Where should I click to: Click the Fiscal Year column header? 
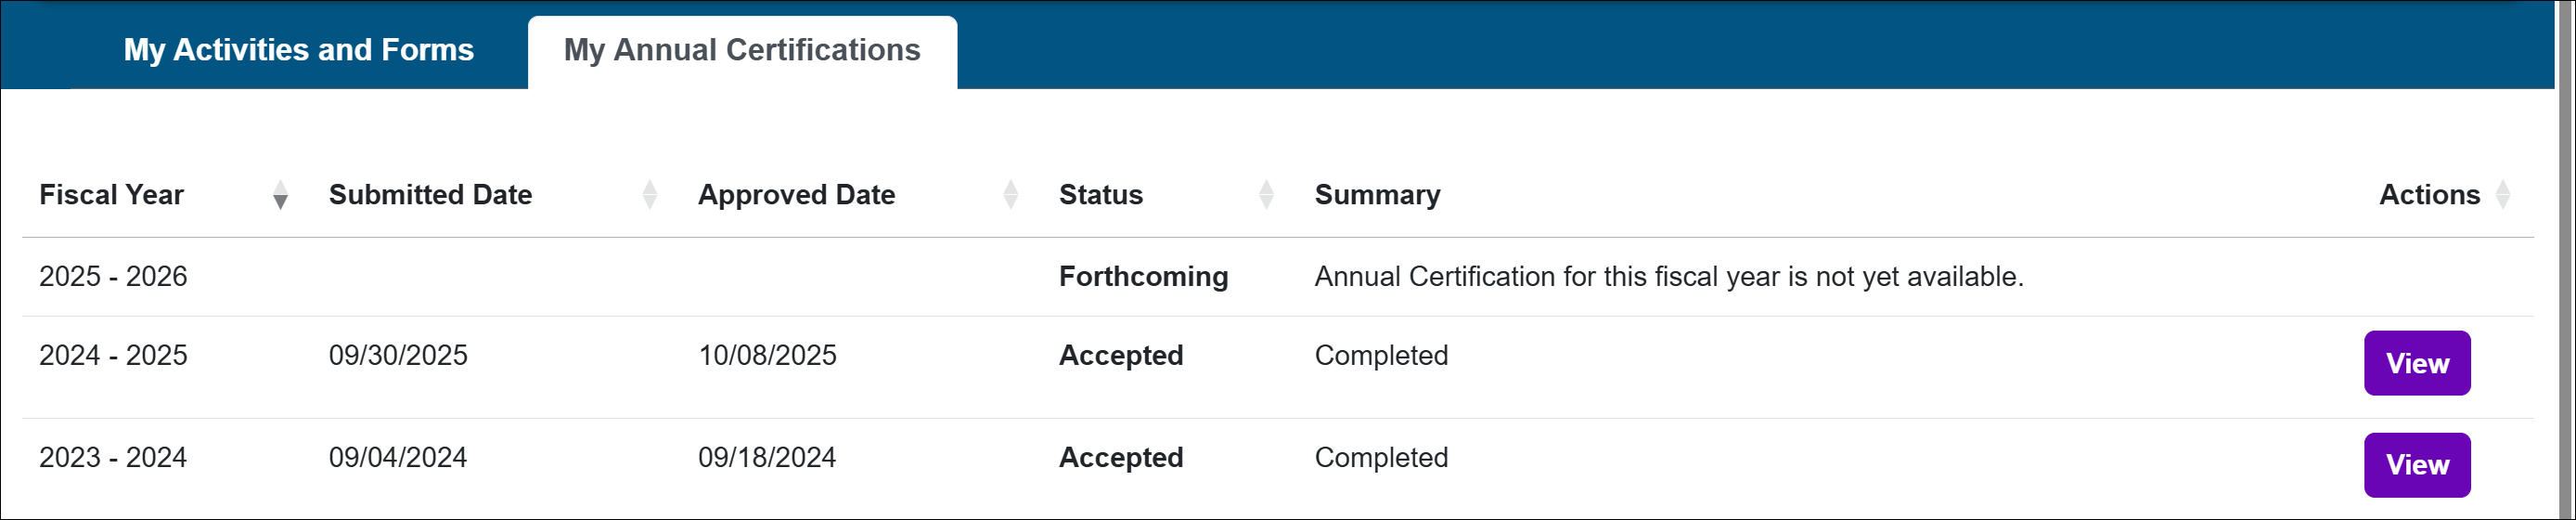coord(111,194)
